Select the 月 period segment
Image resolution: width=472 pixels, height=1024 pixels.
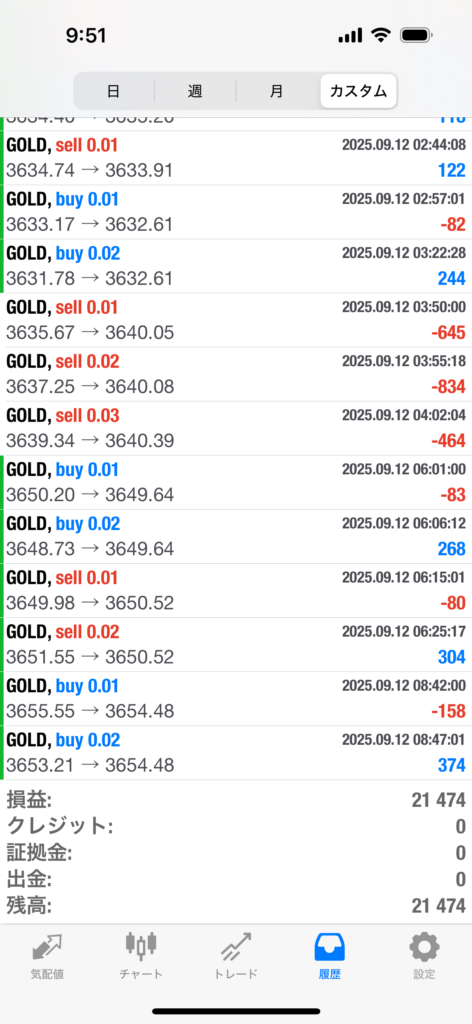pos(276,91)
